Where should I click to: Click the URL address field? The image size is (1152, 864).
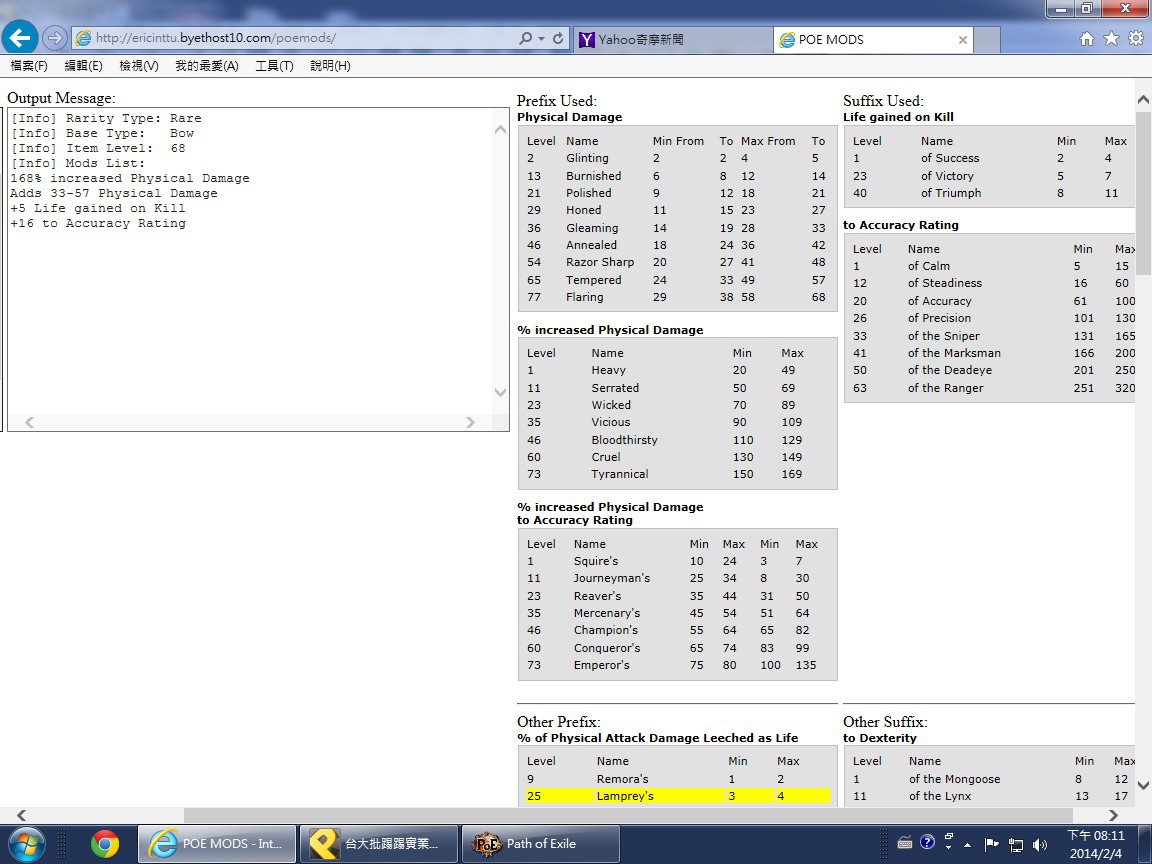click(x=300, y=39)
